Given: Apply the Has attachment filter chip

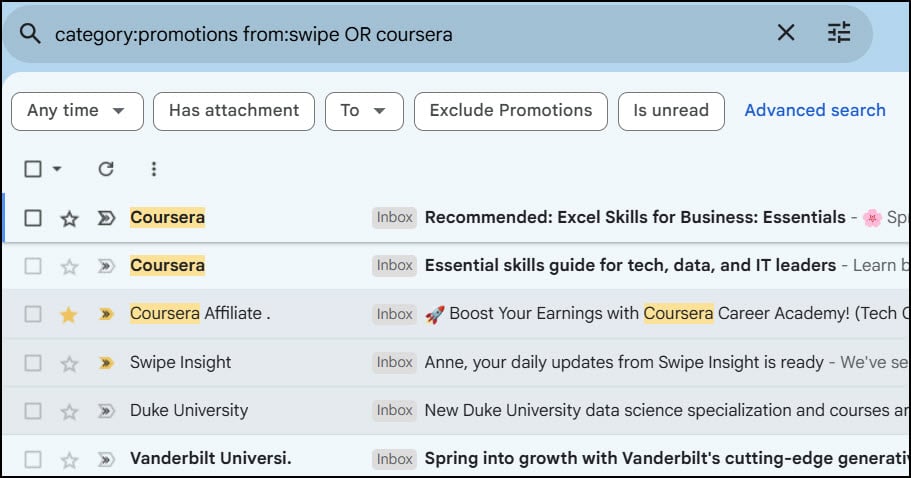Looking at the screenshot, I should click(x=234, y=111).
